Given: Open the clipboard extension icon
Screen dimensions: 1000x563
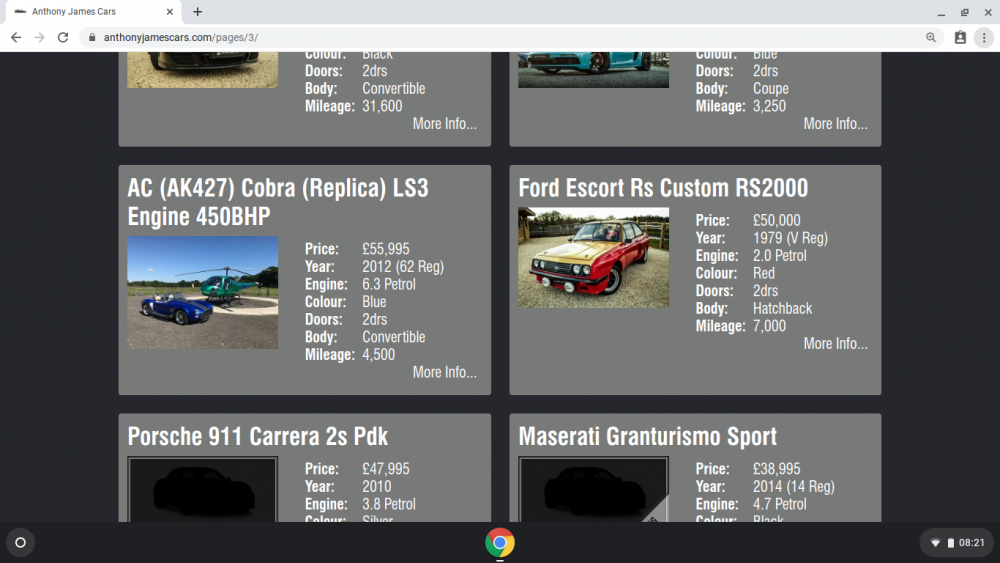Looking at the screenshot, I should (960, 38).
